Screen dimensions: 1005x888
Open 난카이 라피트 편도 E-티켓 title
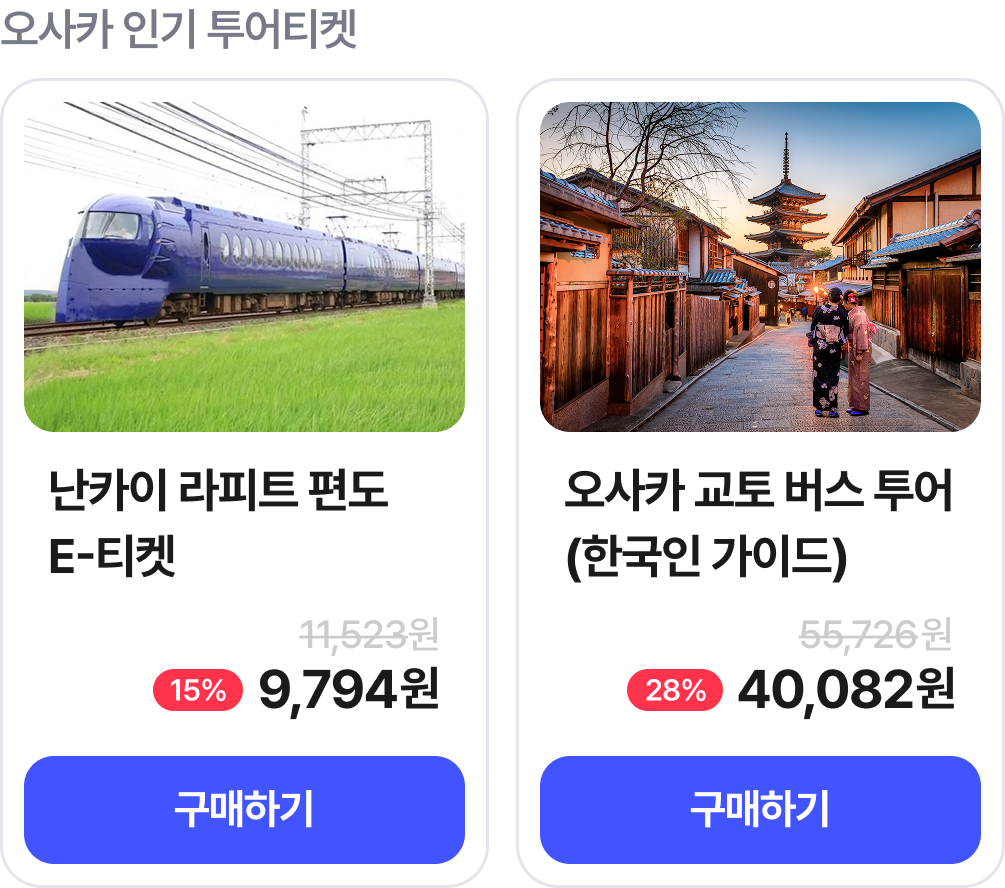pos(218,524)
